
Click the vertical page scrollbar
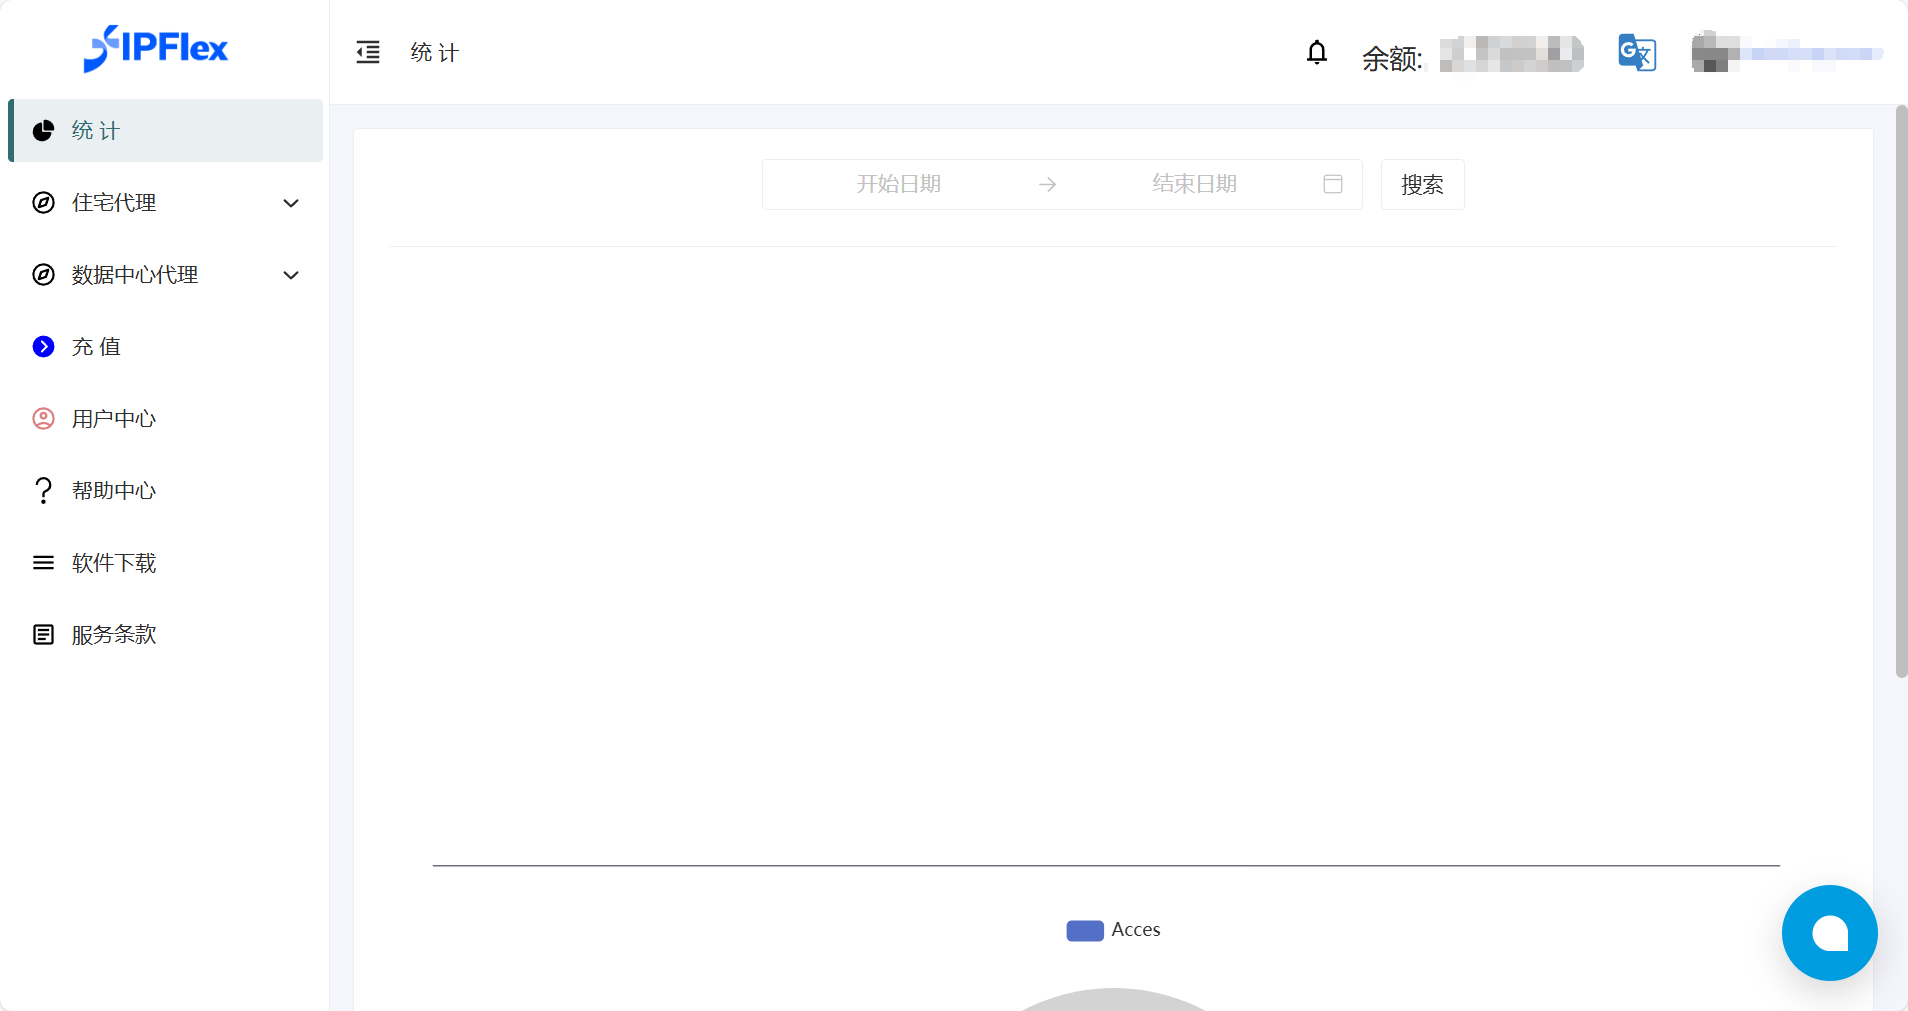(1901, 390)
